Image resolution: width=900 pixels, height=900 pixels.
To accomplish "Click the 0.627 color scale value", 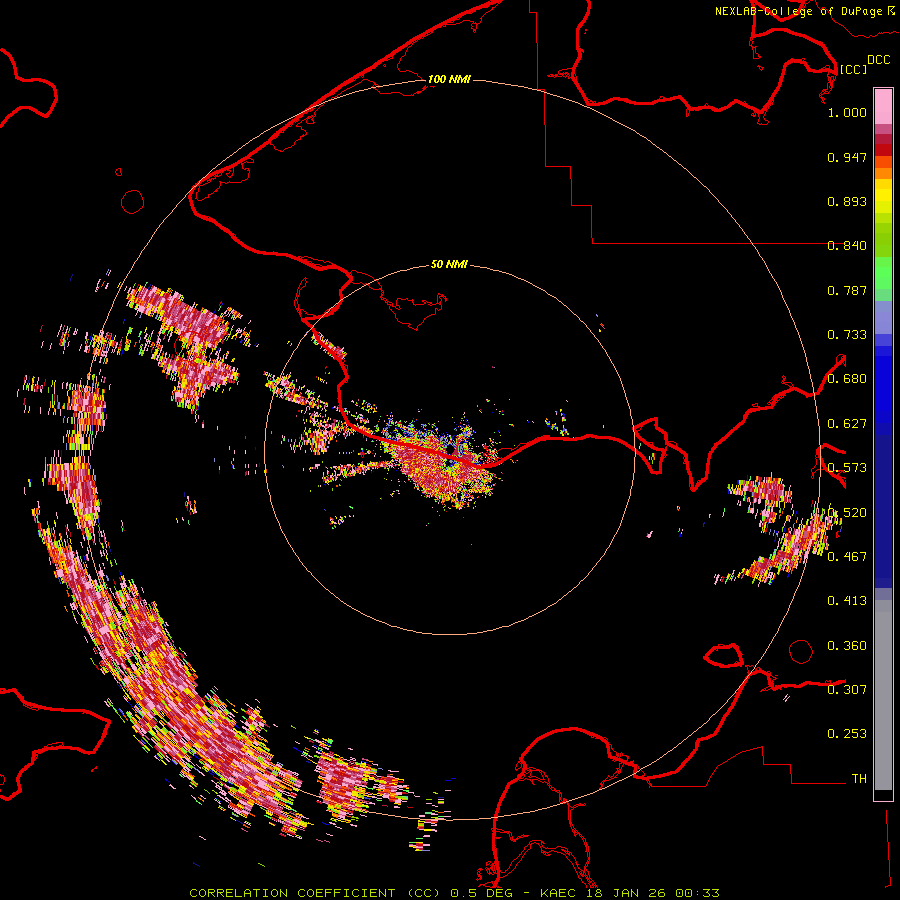I will coord(847,424).
